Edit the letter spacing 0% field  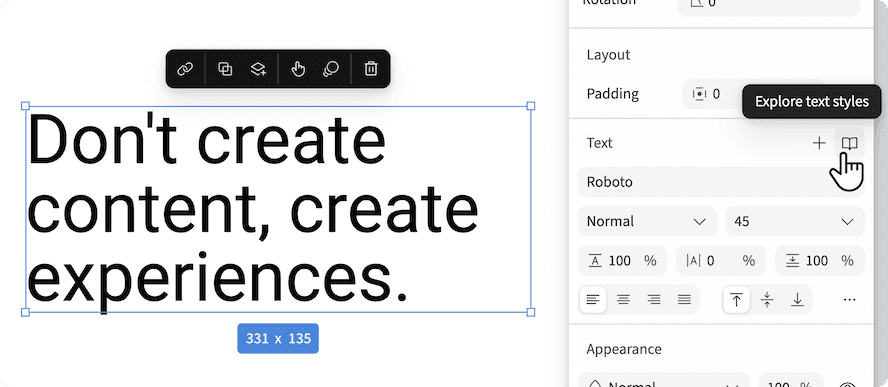coord(721,261)
